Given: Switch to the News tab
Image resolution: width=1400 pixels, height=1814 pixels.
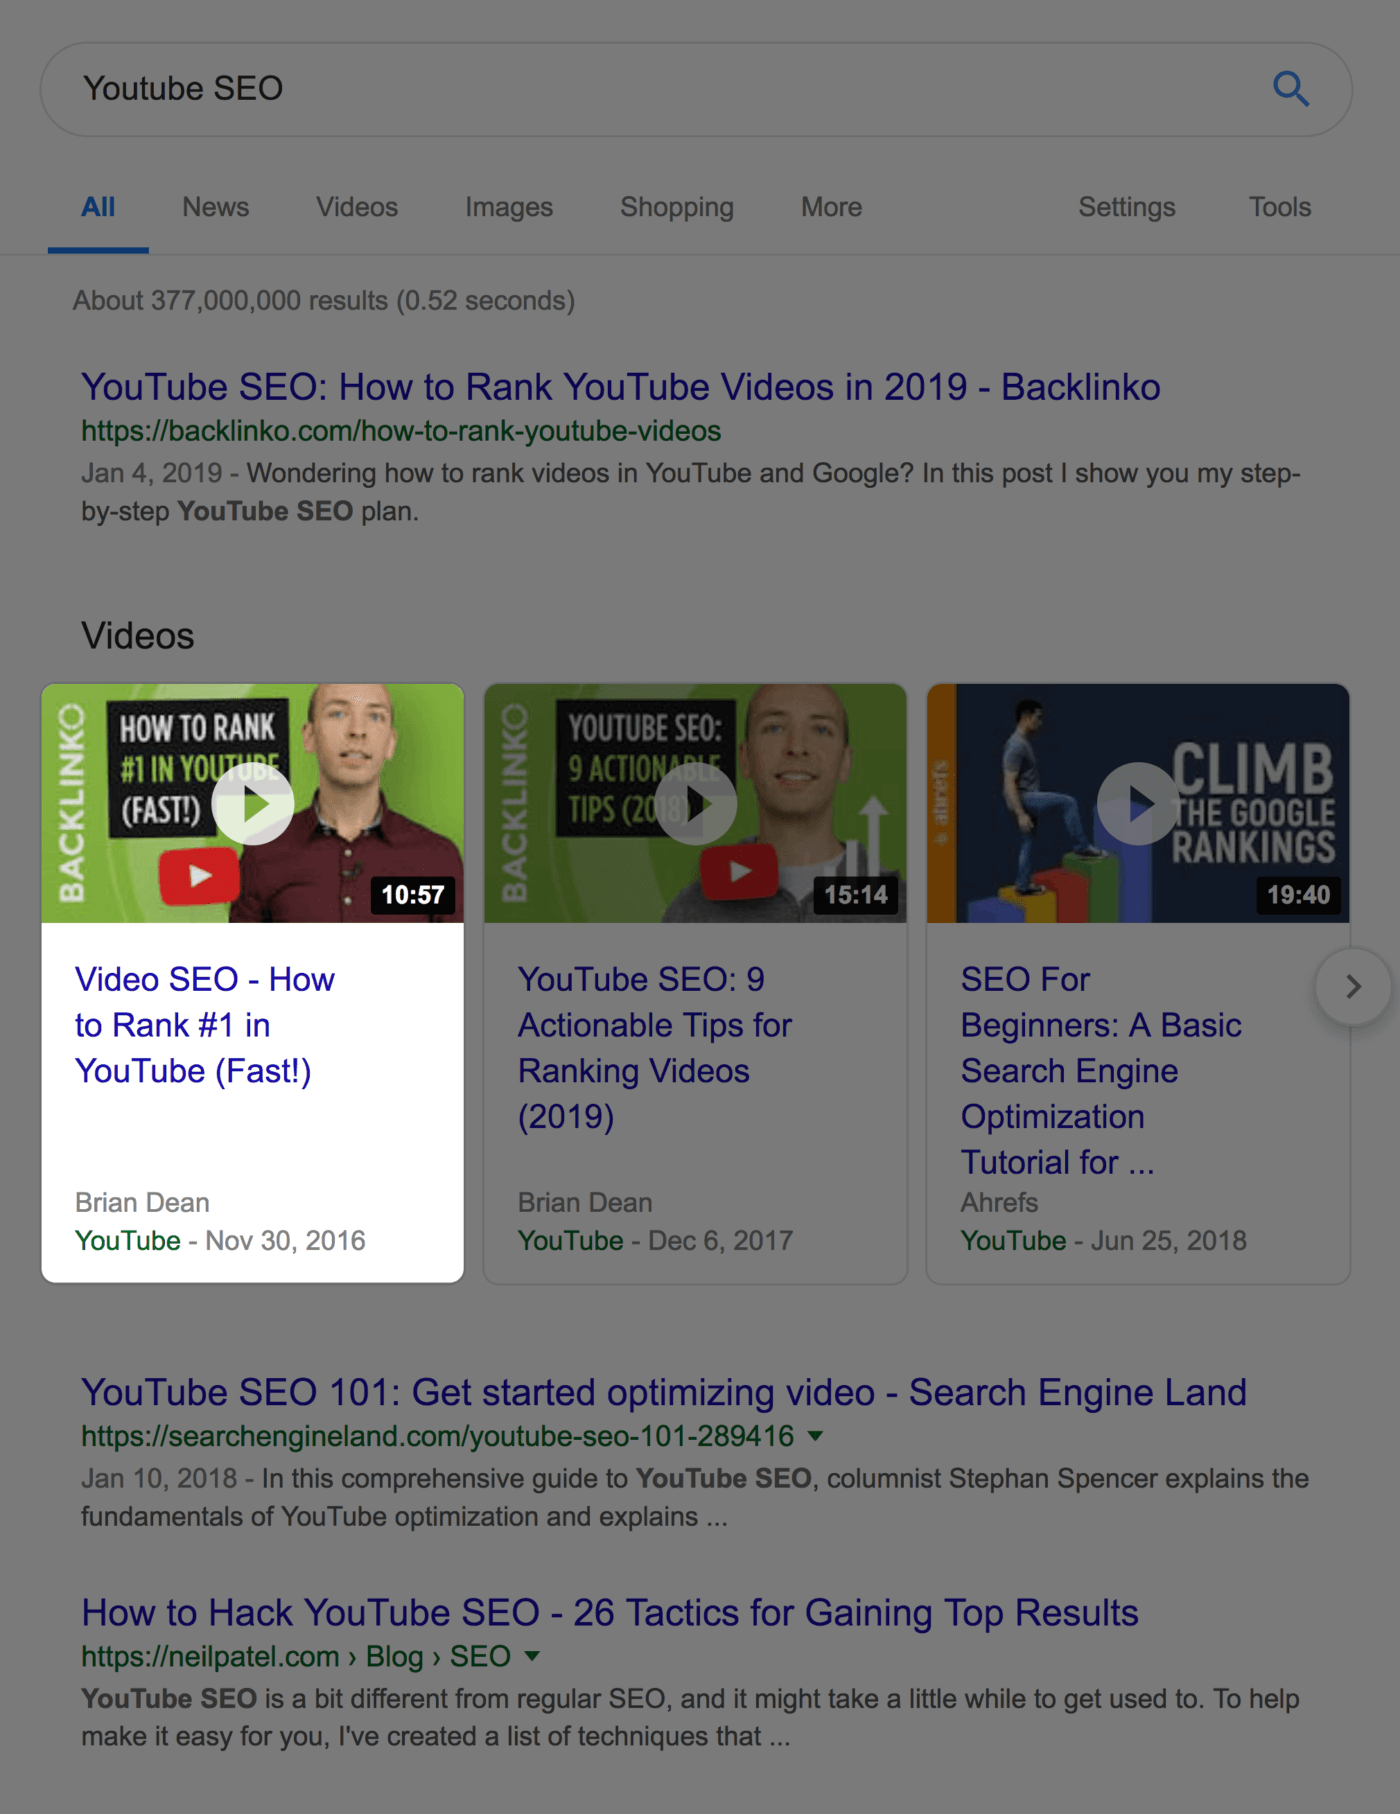Looking at the screenshot, I should tap(215, 207).
